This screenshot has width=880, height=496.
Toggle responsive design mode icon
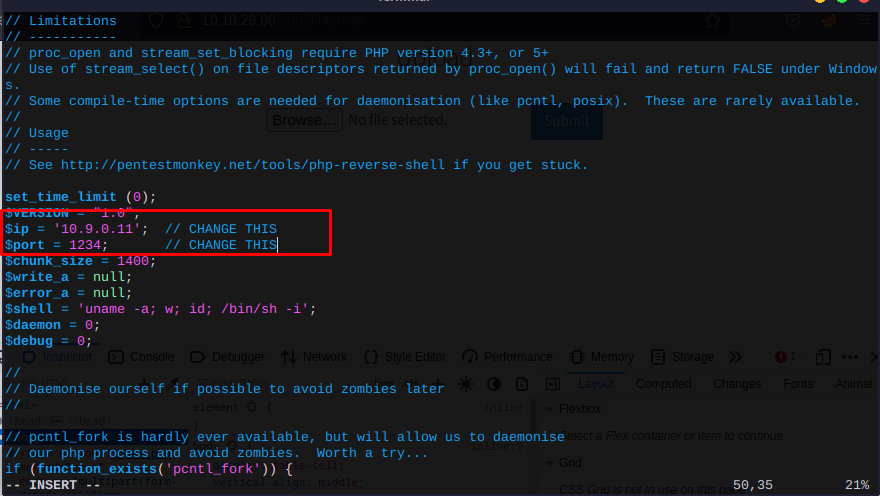coord(823,357)
